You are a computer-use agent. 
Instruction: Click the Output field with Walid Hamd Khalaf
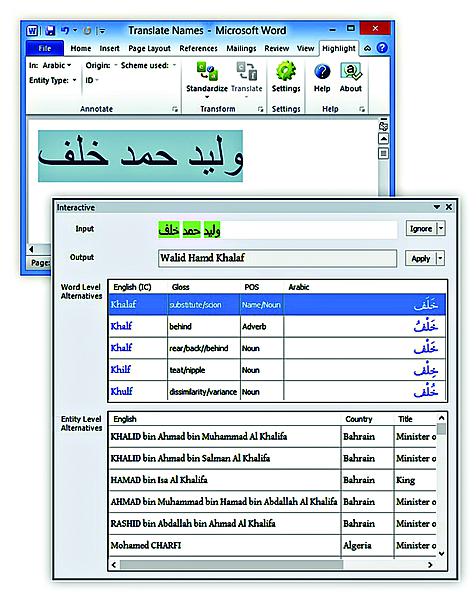[x=277, y=258]
